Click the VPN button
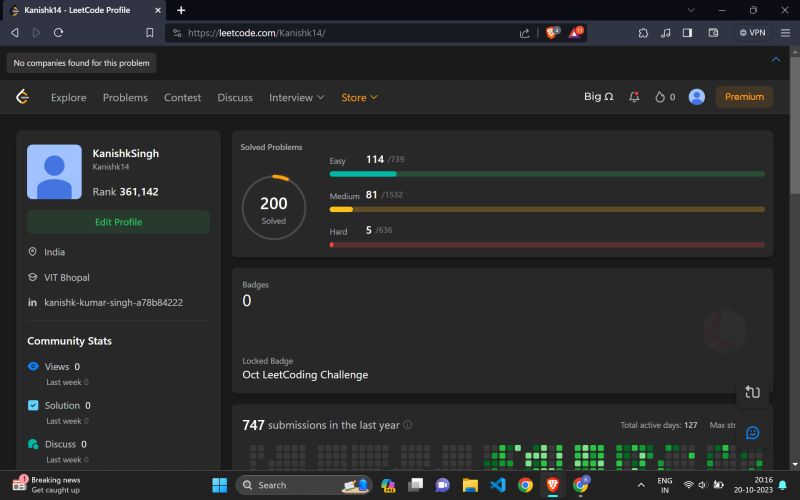Viewport: 800px width, 500px height. tap(752, 33)
